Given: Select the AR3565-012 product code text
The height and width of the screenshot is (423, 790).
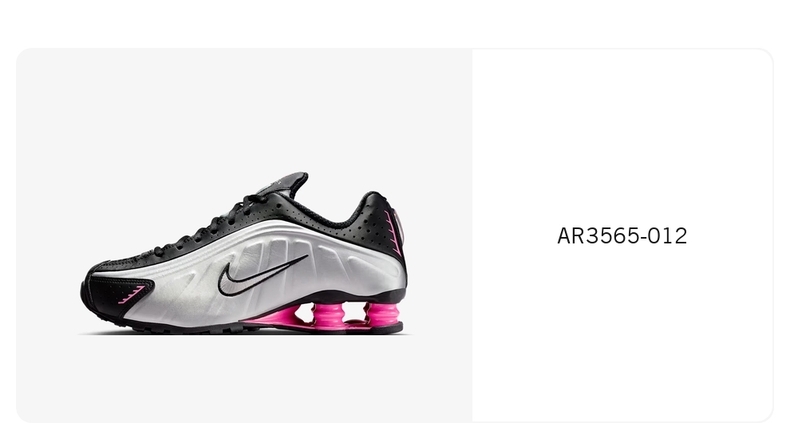Looking at the screenshot, I should [x=622, y=236].
